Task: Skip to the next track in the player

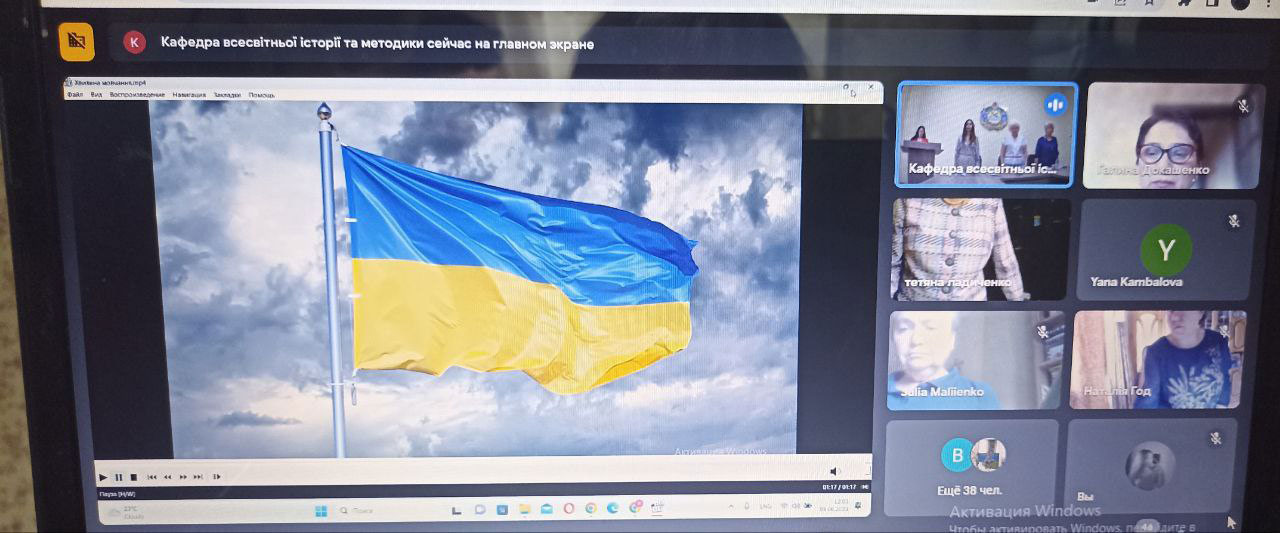Action: click(198, 477)
